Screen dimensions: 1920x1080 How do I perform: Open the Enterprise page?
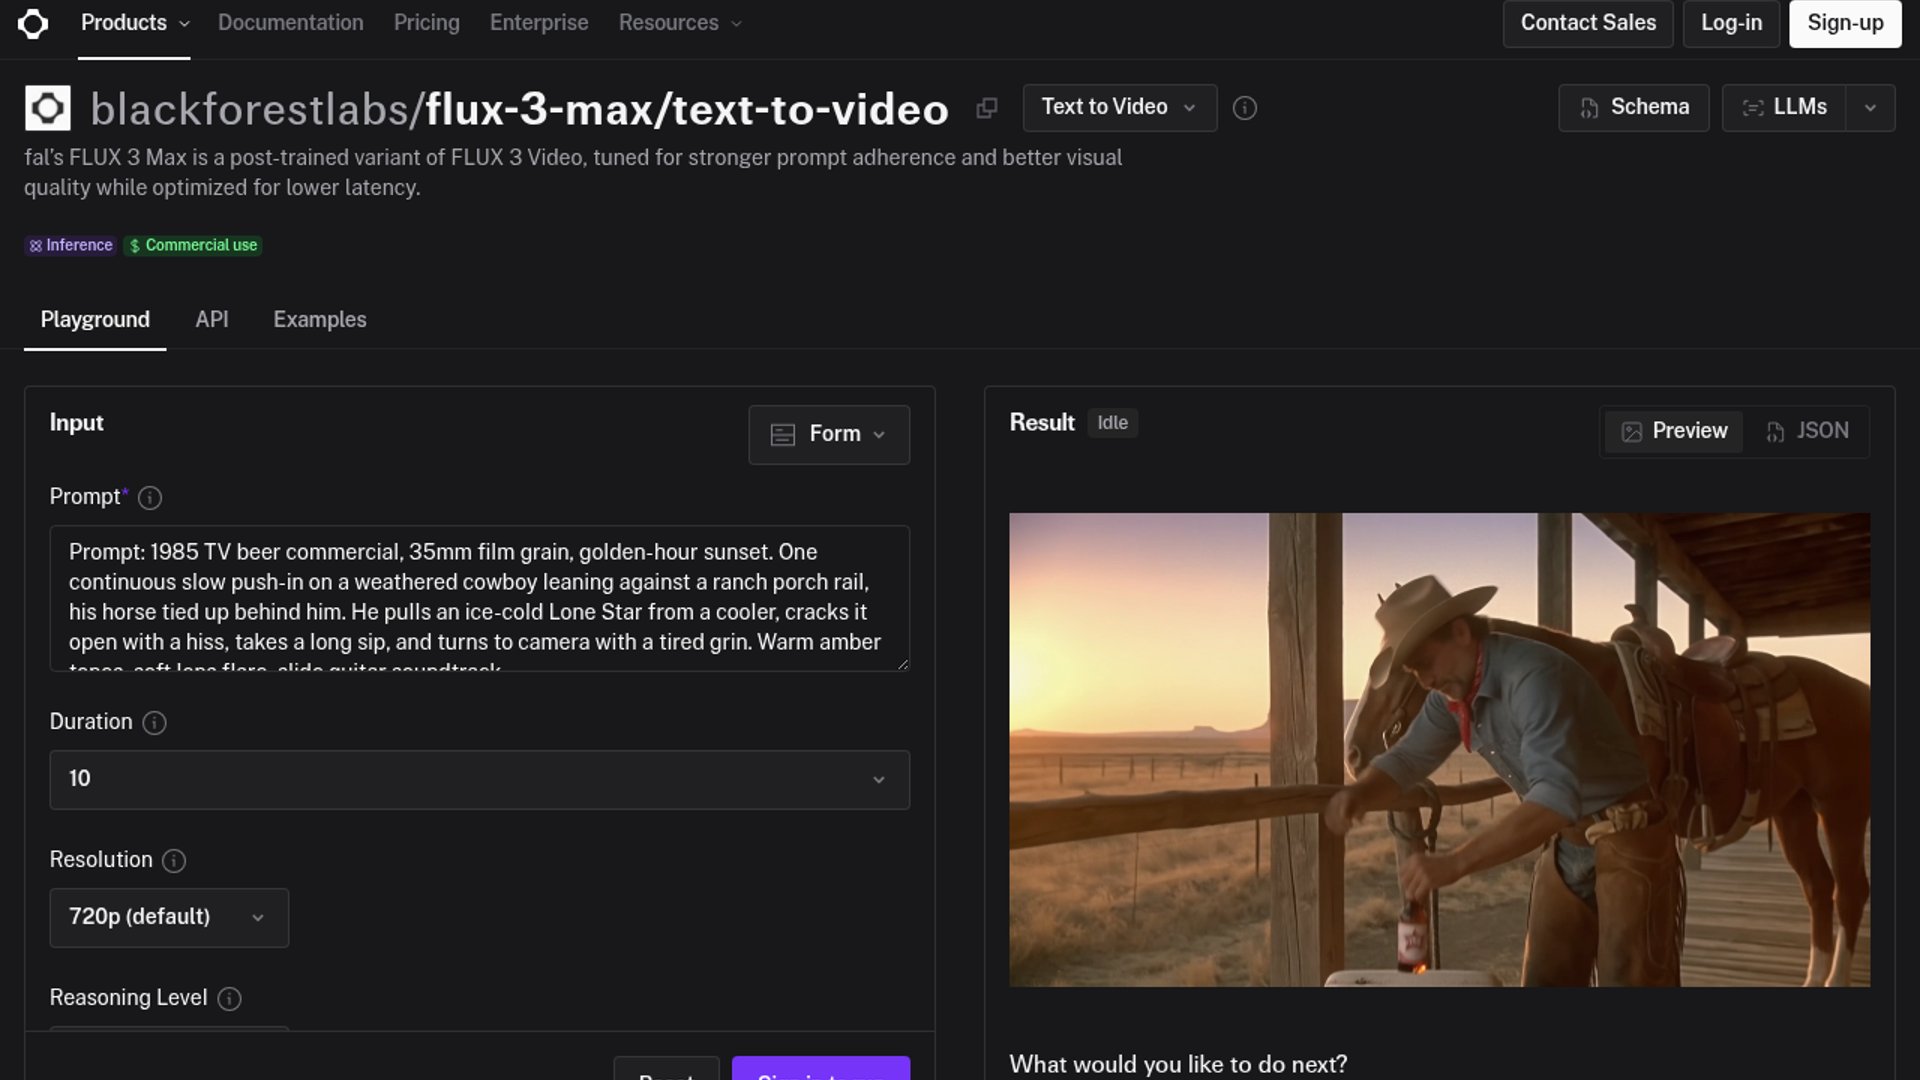tap(539, 23)
